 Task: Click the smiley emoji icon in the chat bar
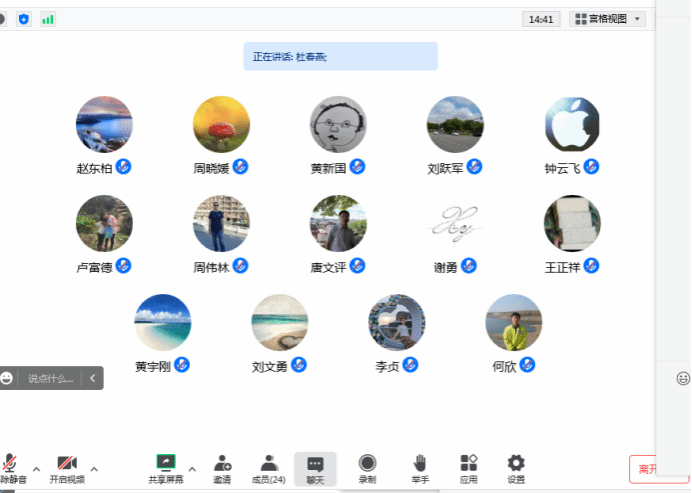pos(7,378)
